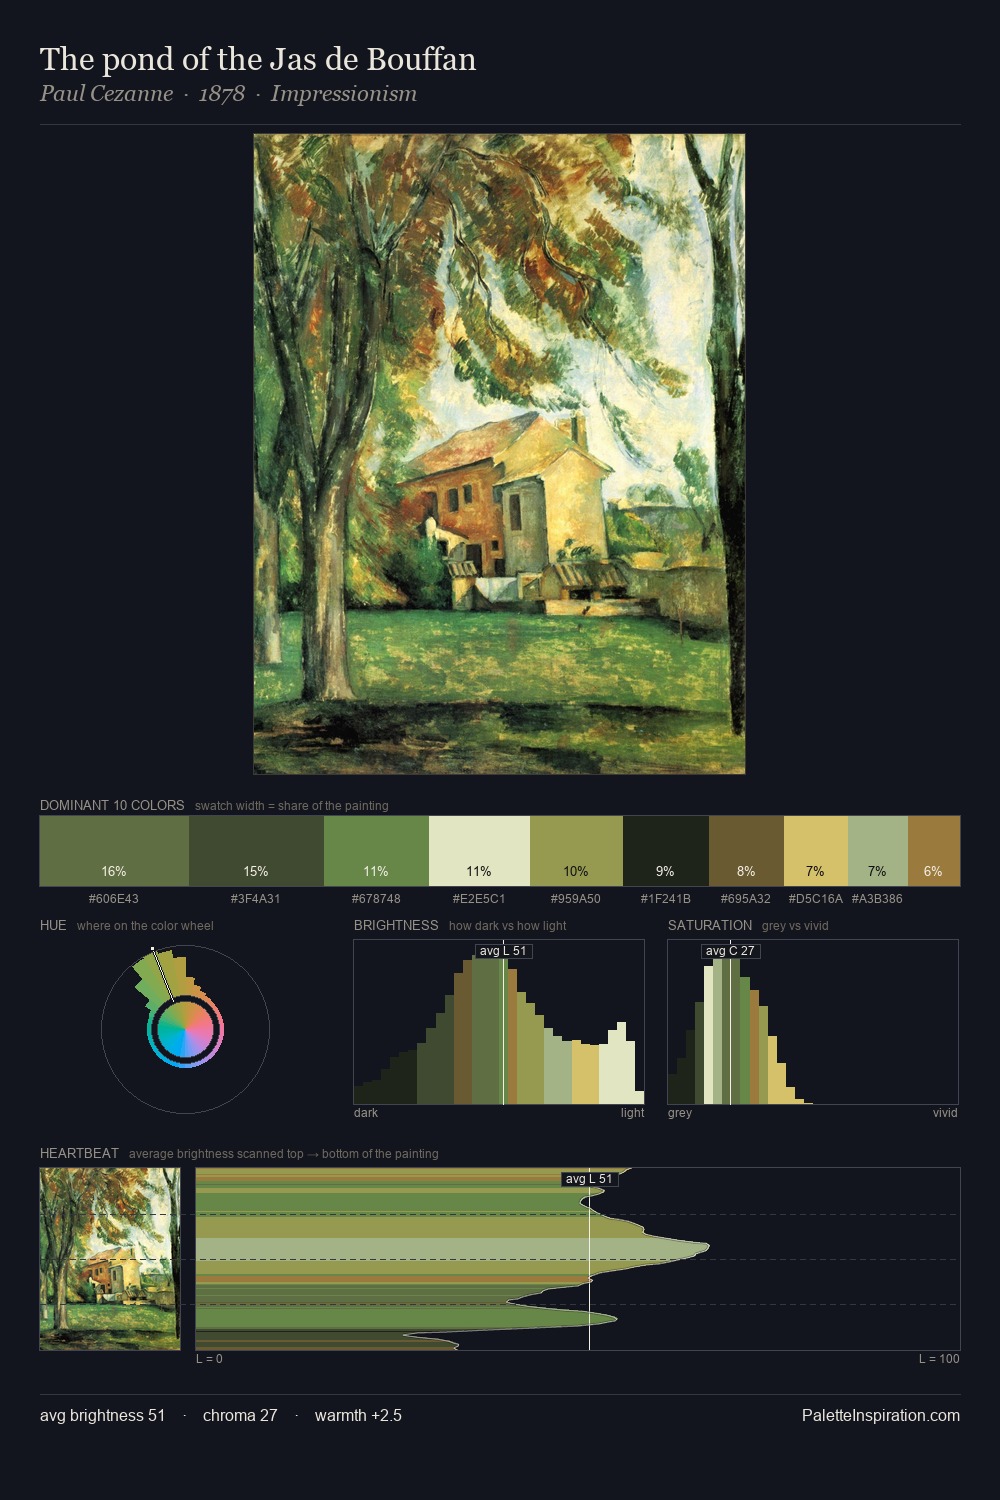Image resolution: width=1000 pixels, height=1500 pixels.
Task: Click the #A3B386 sage green swatch
Action: click(x=878, y=851)
